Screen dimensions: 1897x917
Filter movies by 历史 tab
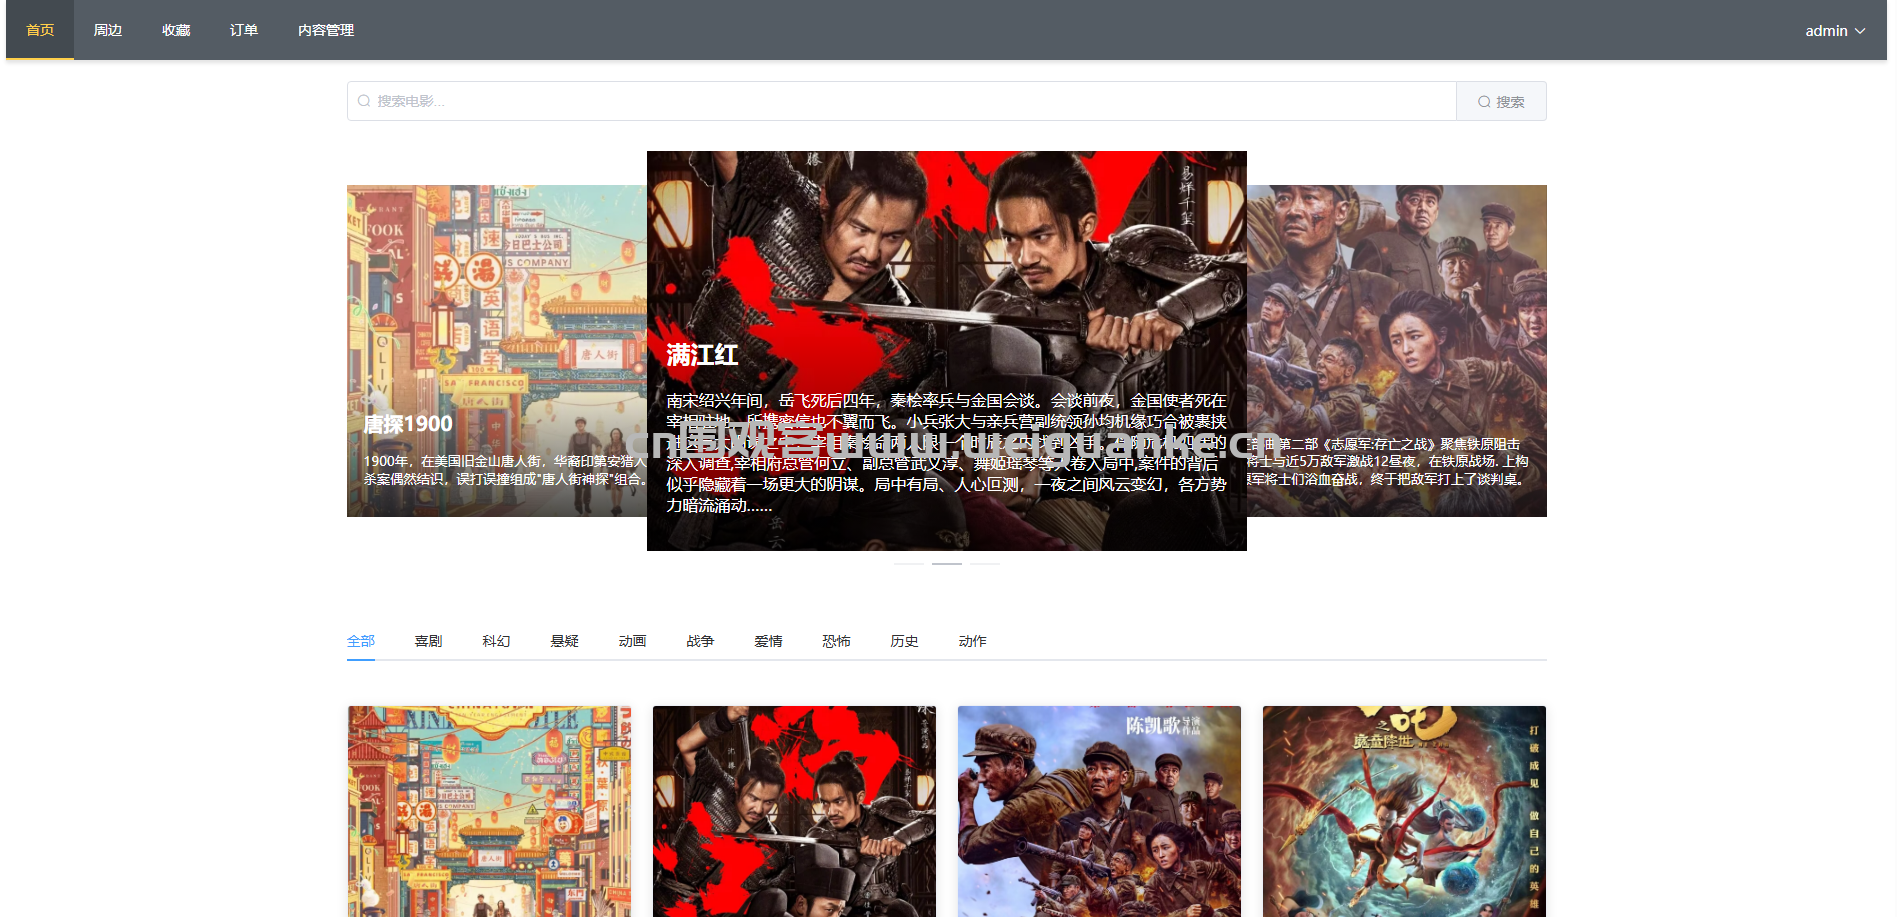coord(905,641)
